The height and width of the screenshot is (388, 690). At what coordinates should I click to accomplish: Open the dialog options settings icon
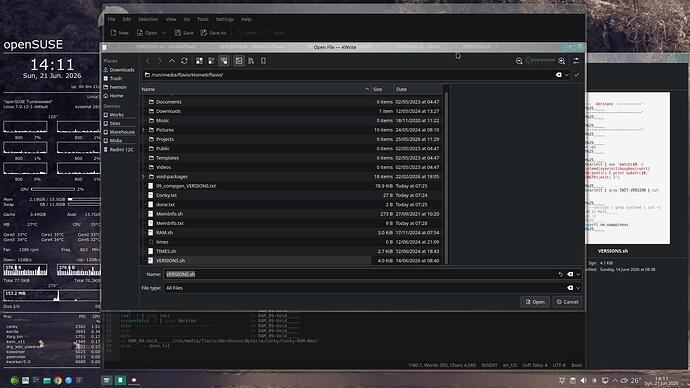[576, 61]
